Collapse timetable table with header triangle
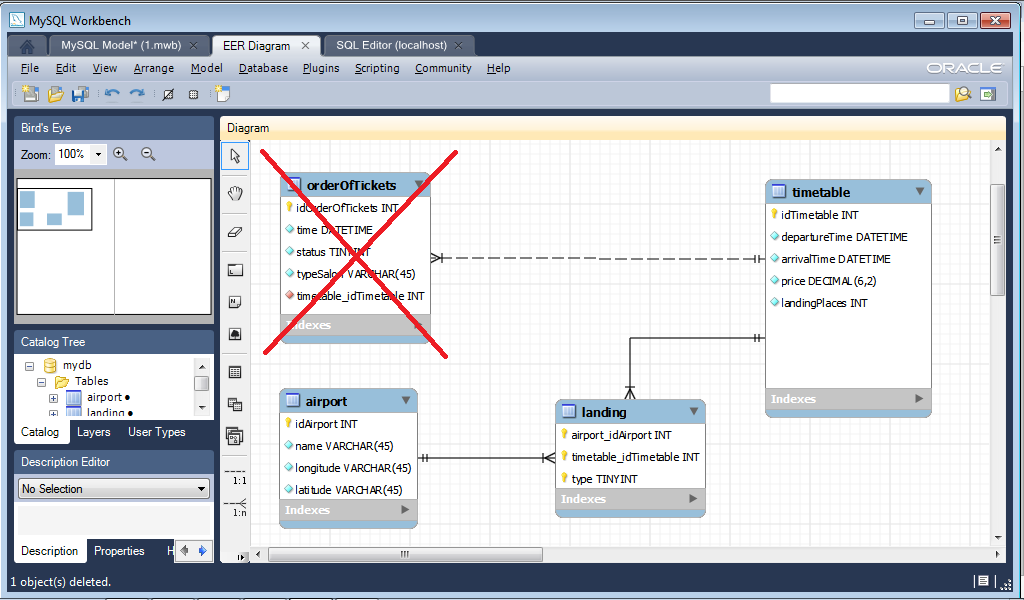 920,191
